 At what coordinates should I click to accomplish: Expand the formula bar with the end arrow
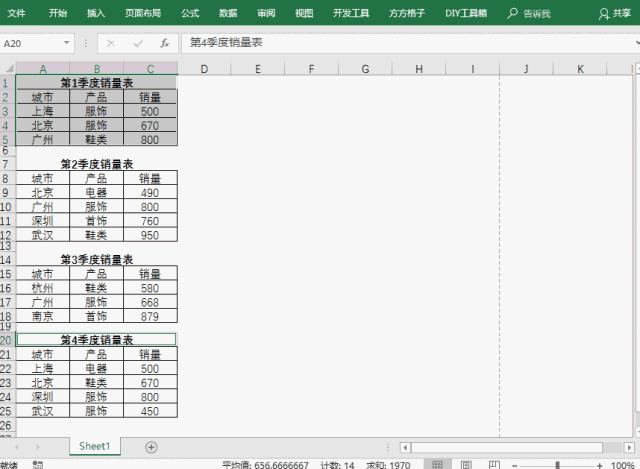point(637,42)
